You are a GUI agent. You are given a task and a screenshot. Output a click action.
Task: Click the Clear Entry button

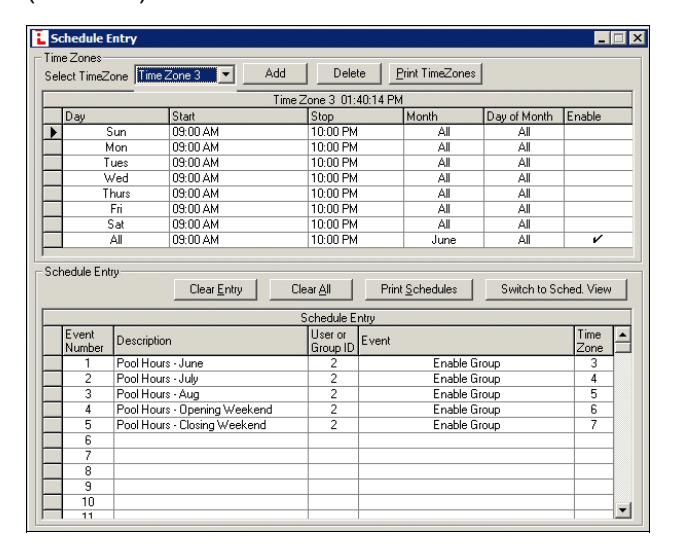pyautogui.click(x=216, y=290)
